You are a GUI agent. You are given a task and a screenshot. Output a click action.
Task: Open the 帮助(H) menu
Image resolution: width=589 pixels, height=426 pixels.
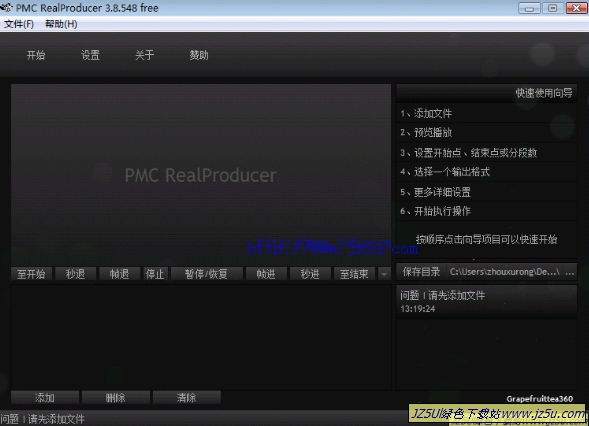(61, 24)
